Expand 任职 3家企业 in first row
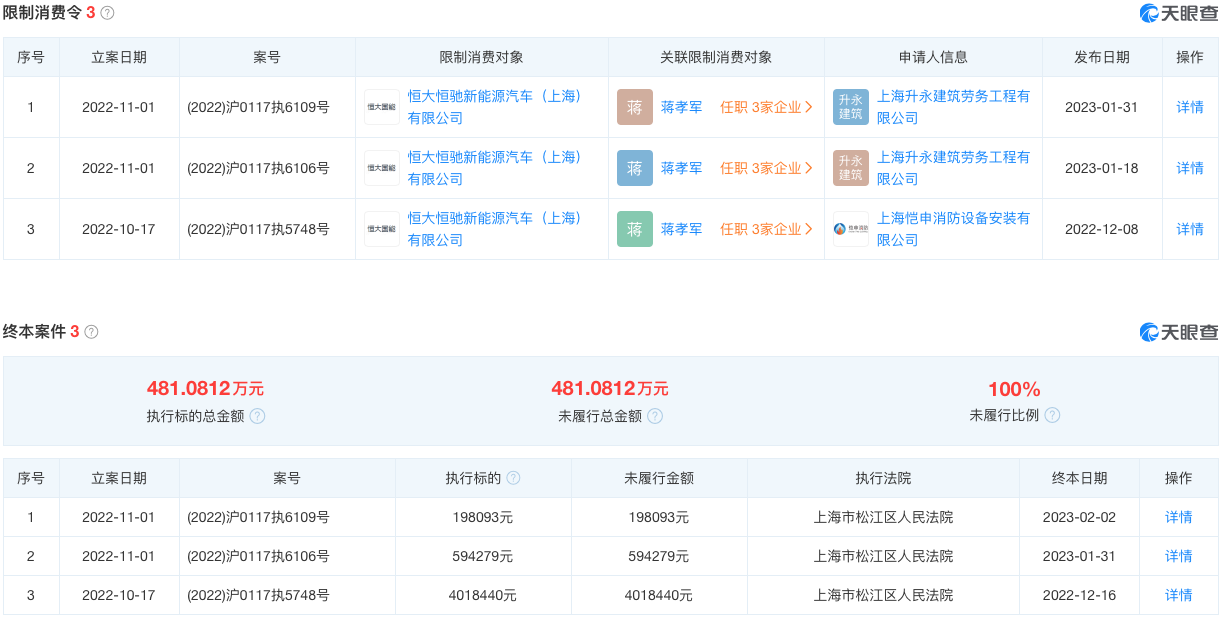 click(x=766, y=107)
